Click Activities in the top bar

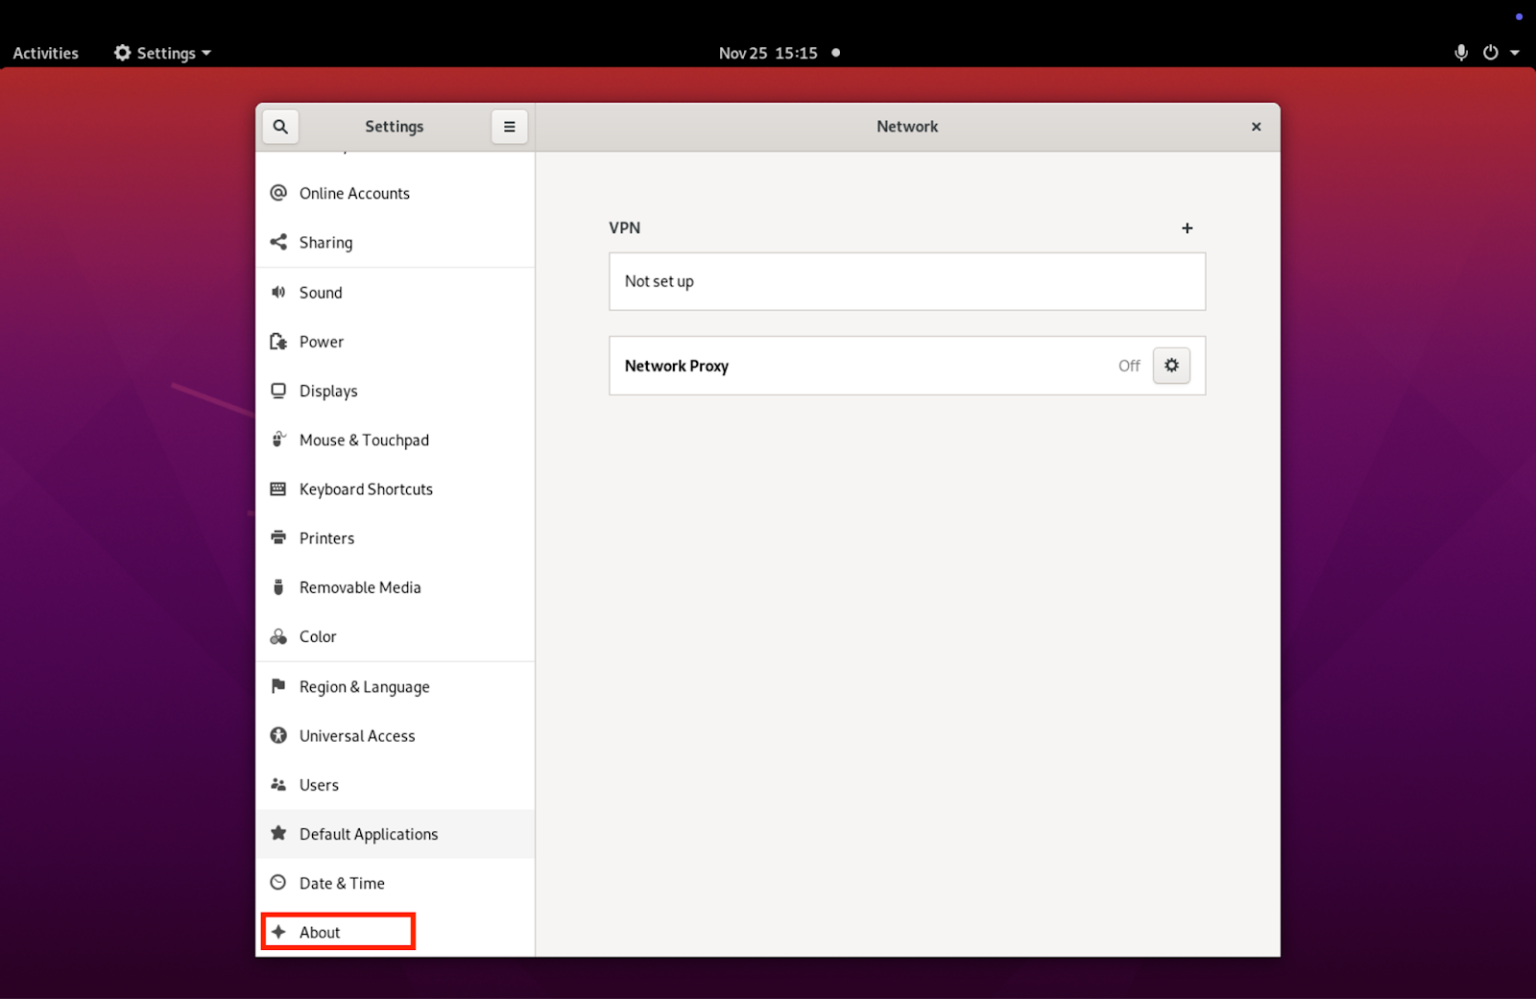[45, 52]
